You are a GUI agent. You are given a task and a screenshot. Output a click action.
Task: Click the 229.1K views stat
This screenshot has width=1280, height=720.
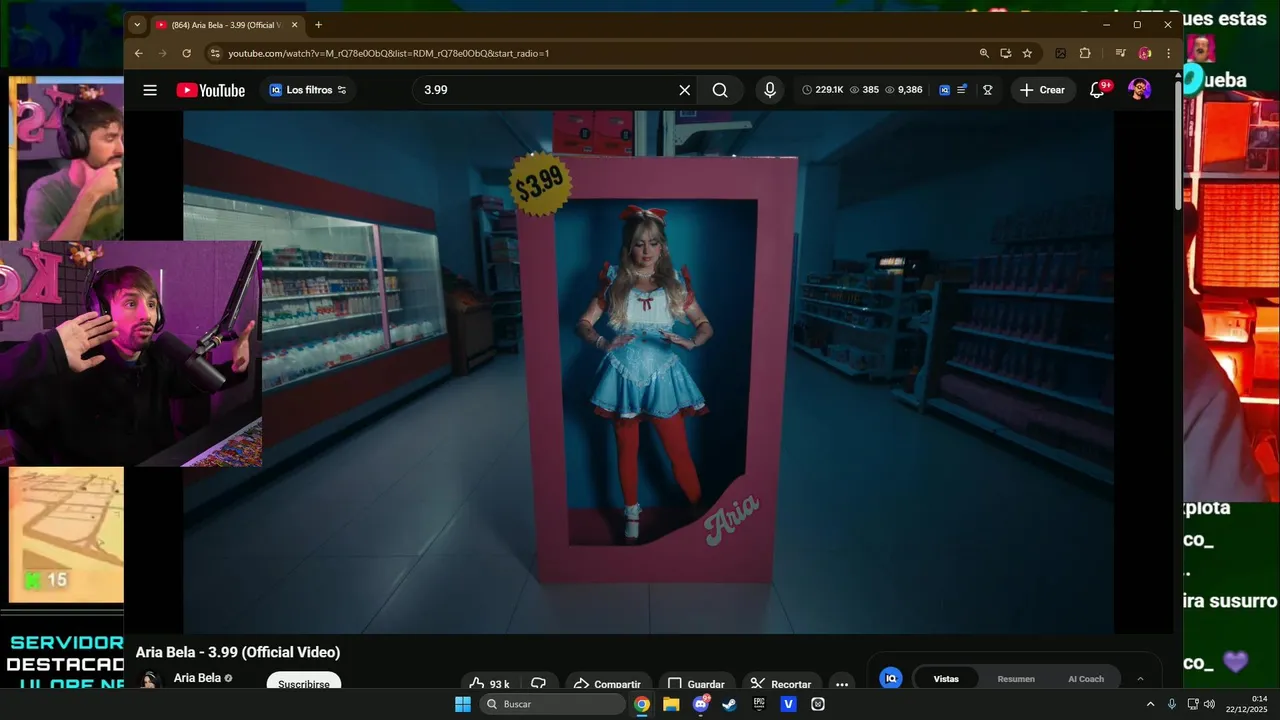[x=823, y=90]
